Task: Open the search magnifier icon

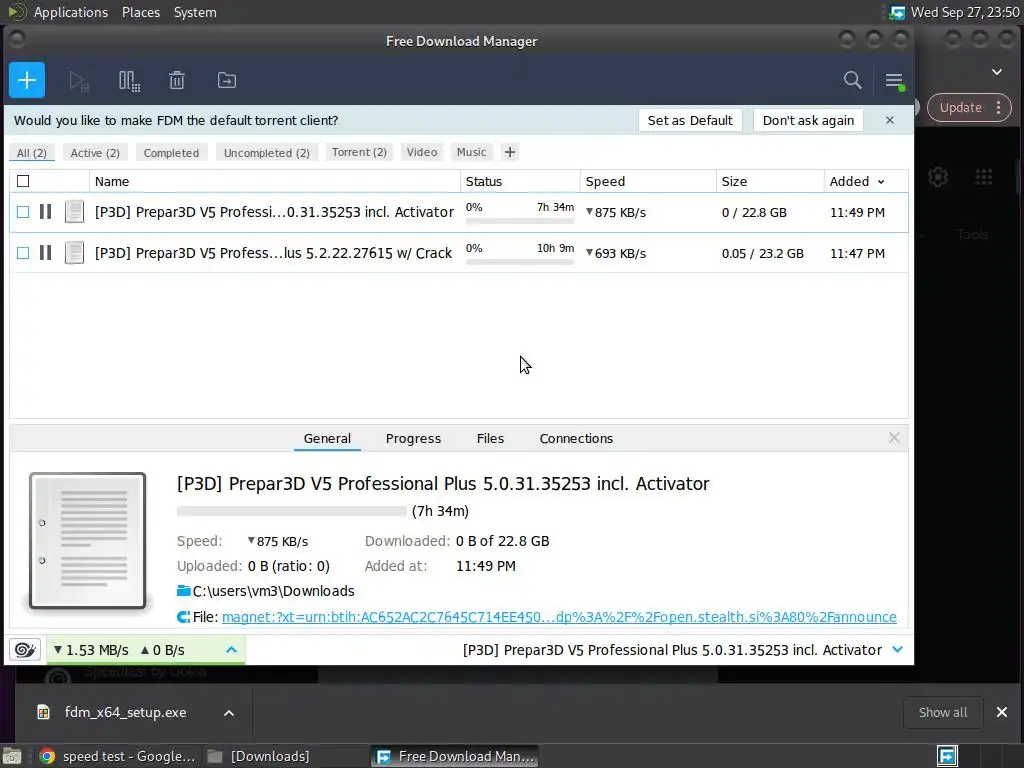Action: (x=852, y=80)
